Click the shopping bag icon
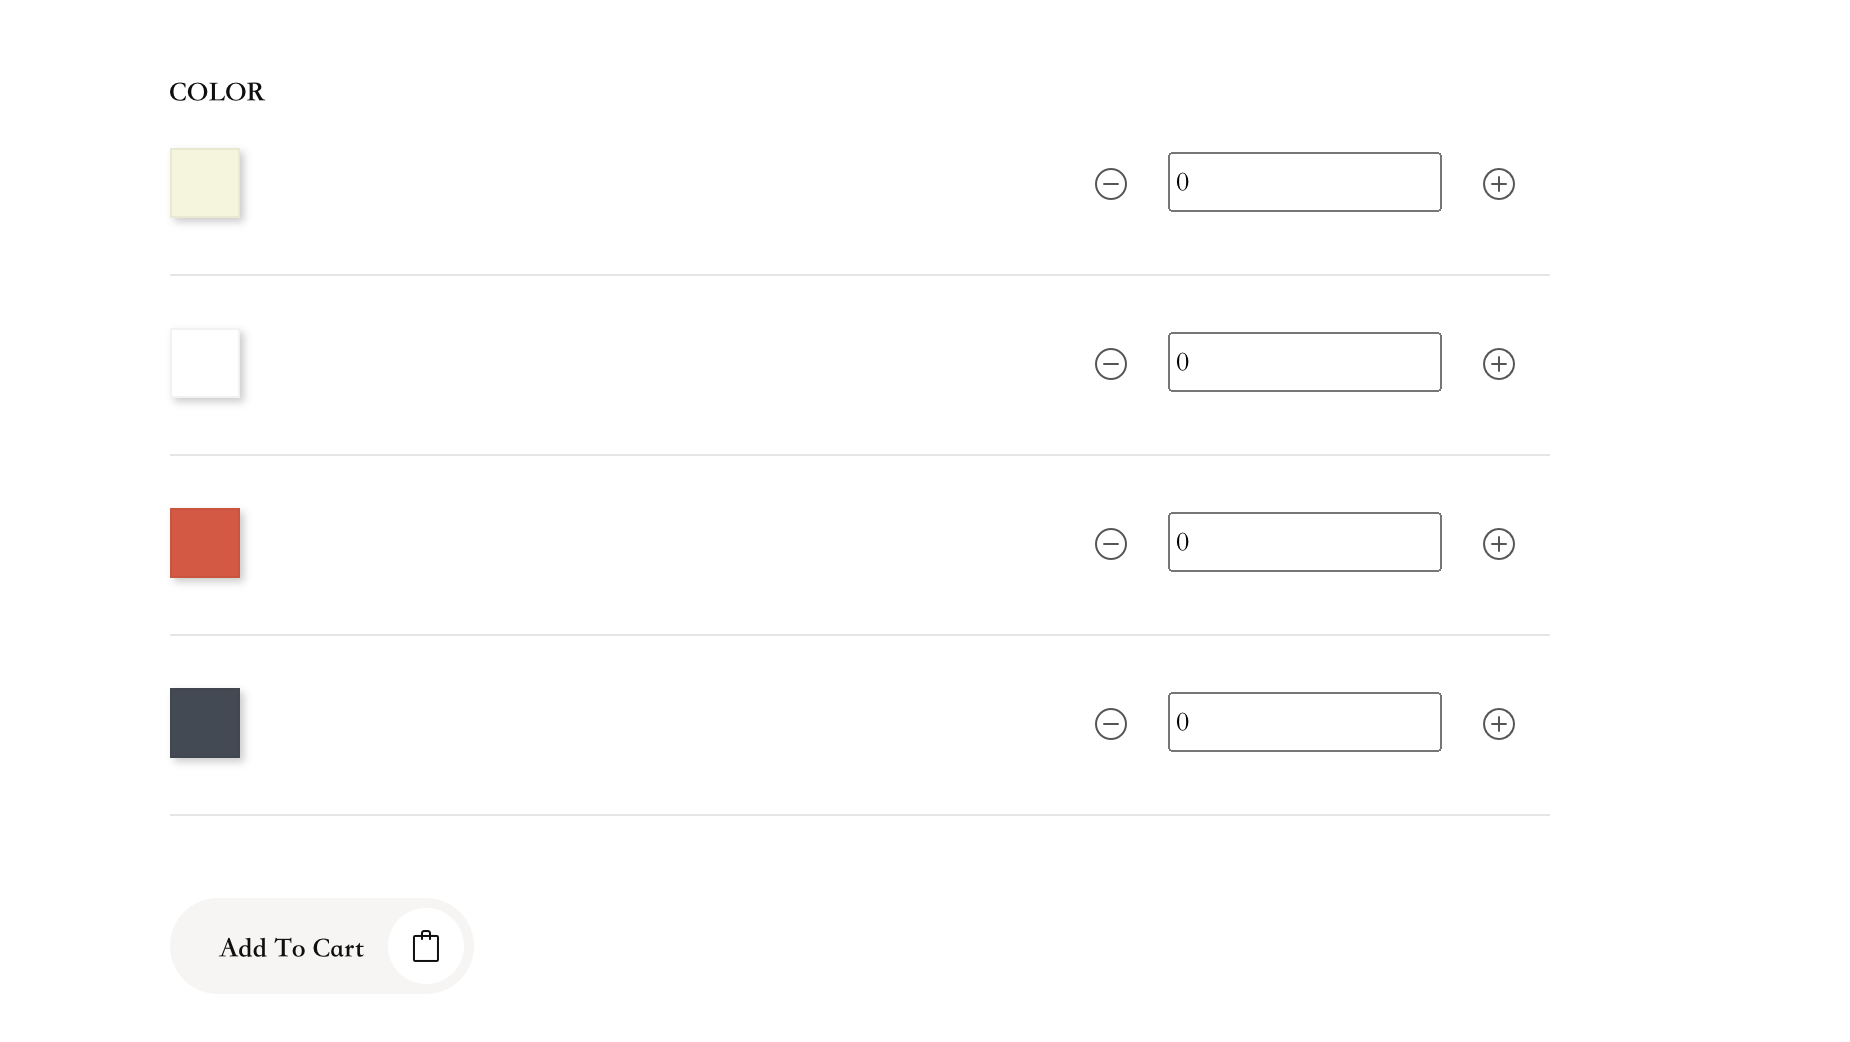Image resolution: width=1850 pixels, height=1042 pixels. tap(426, 946)
